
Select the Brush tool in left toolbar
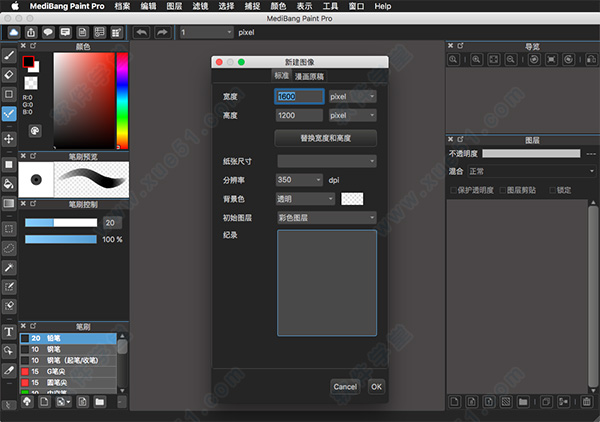(9, 56)
